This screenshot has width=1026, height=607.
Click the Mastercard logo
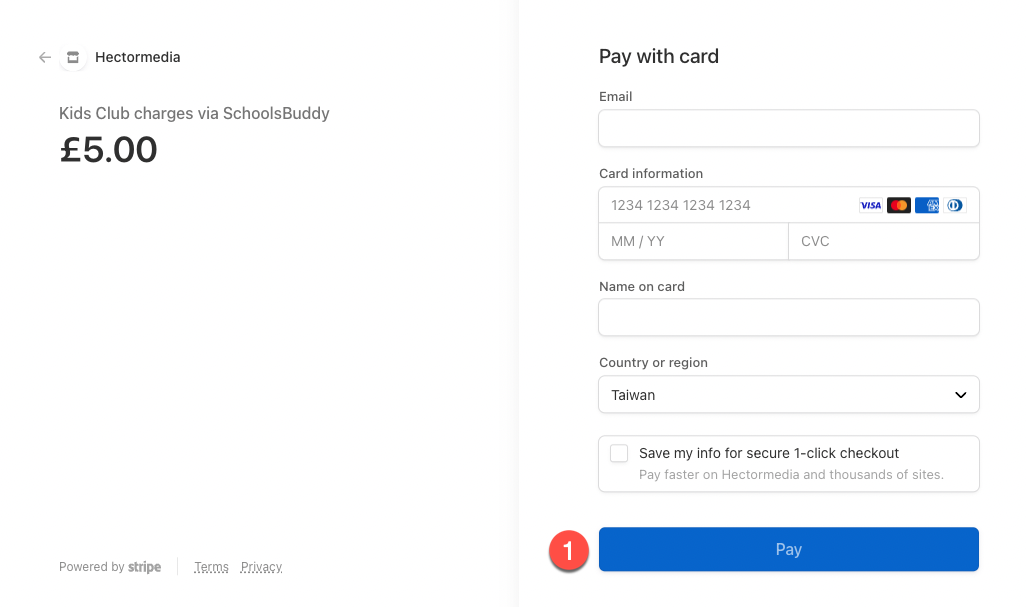[x=898, y=205]
